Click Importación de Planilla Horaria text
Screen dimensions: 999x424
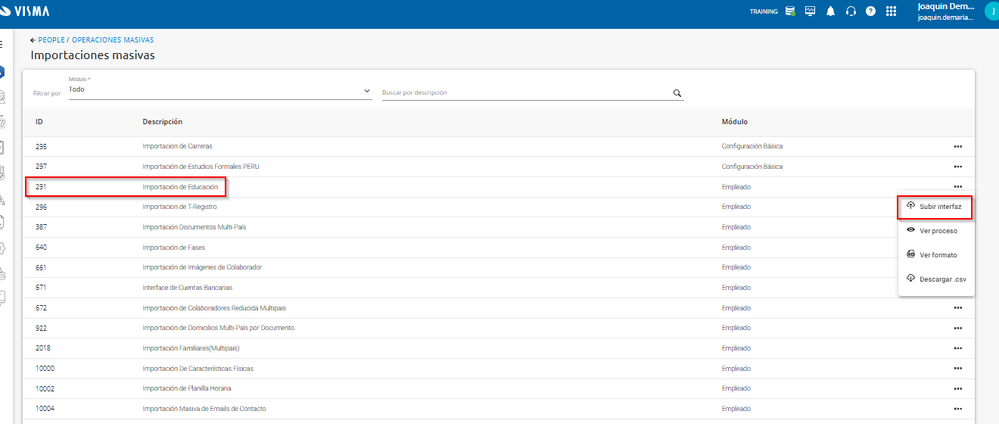[187, 388]
